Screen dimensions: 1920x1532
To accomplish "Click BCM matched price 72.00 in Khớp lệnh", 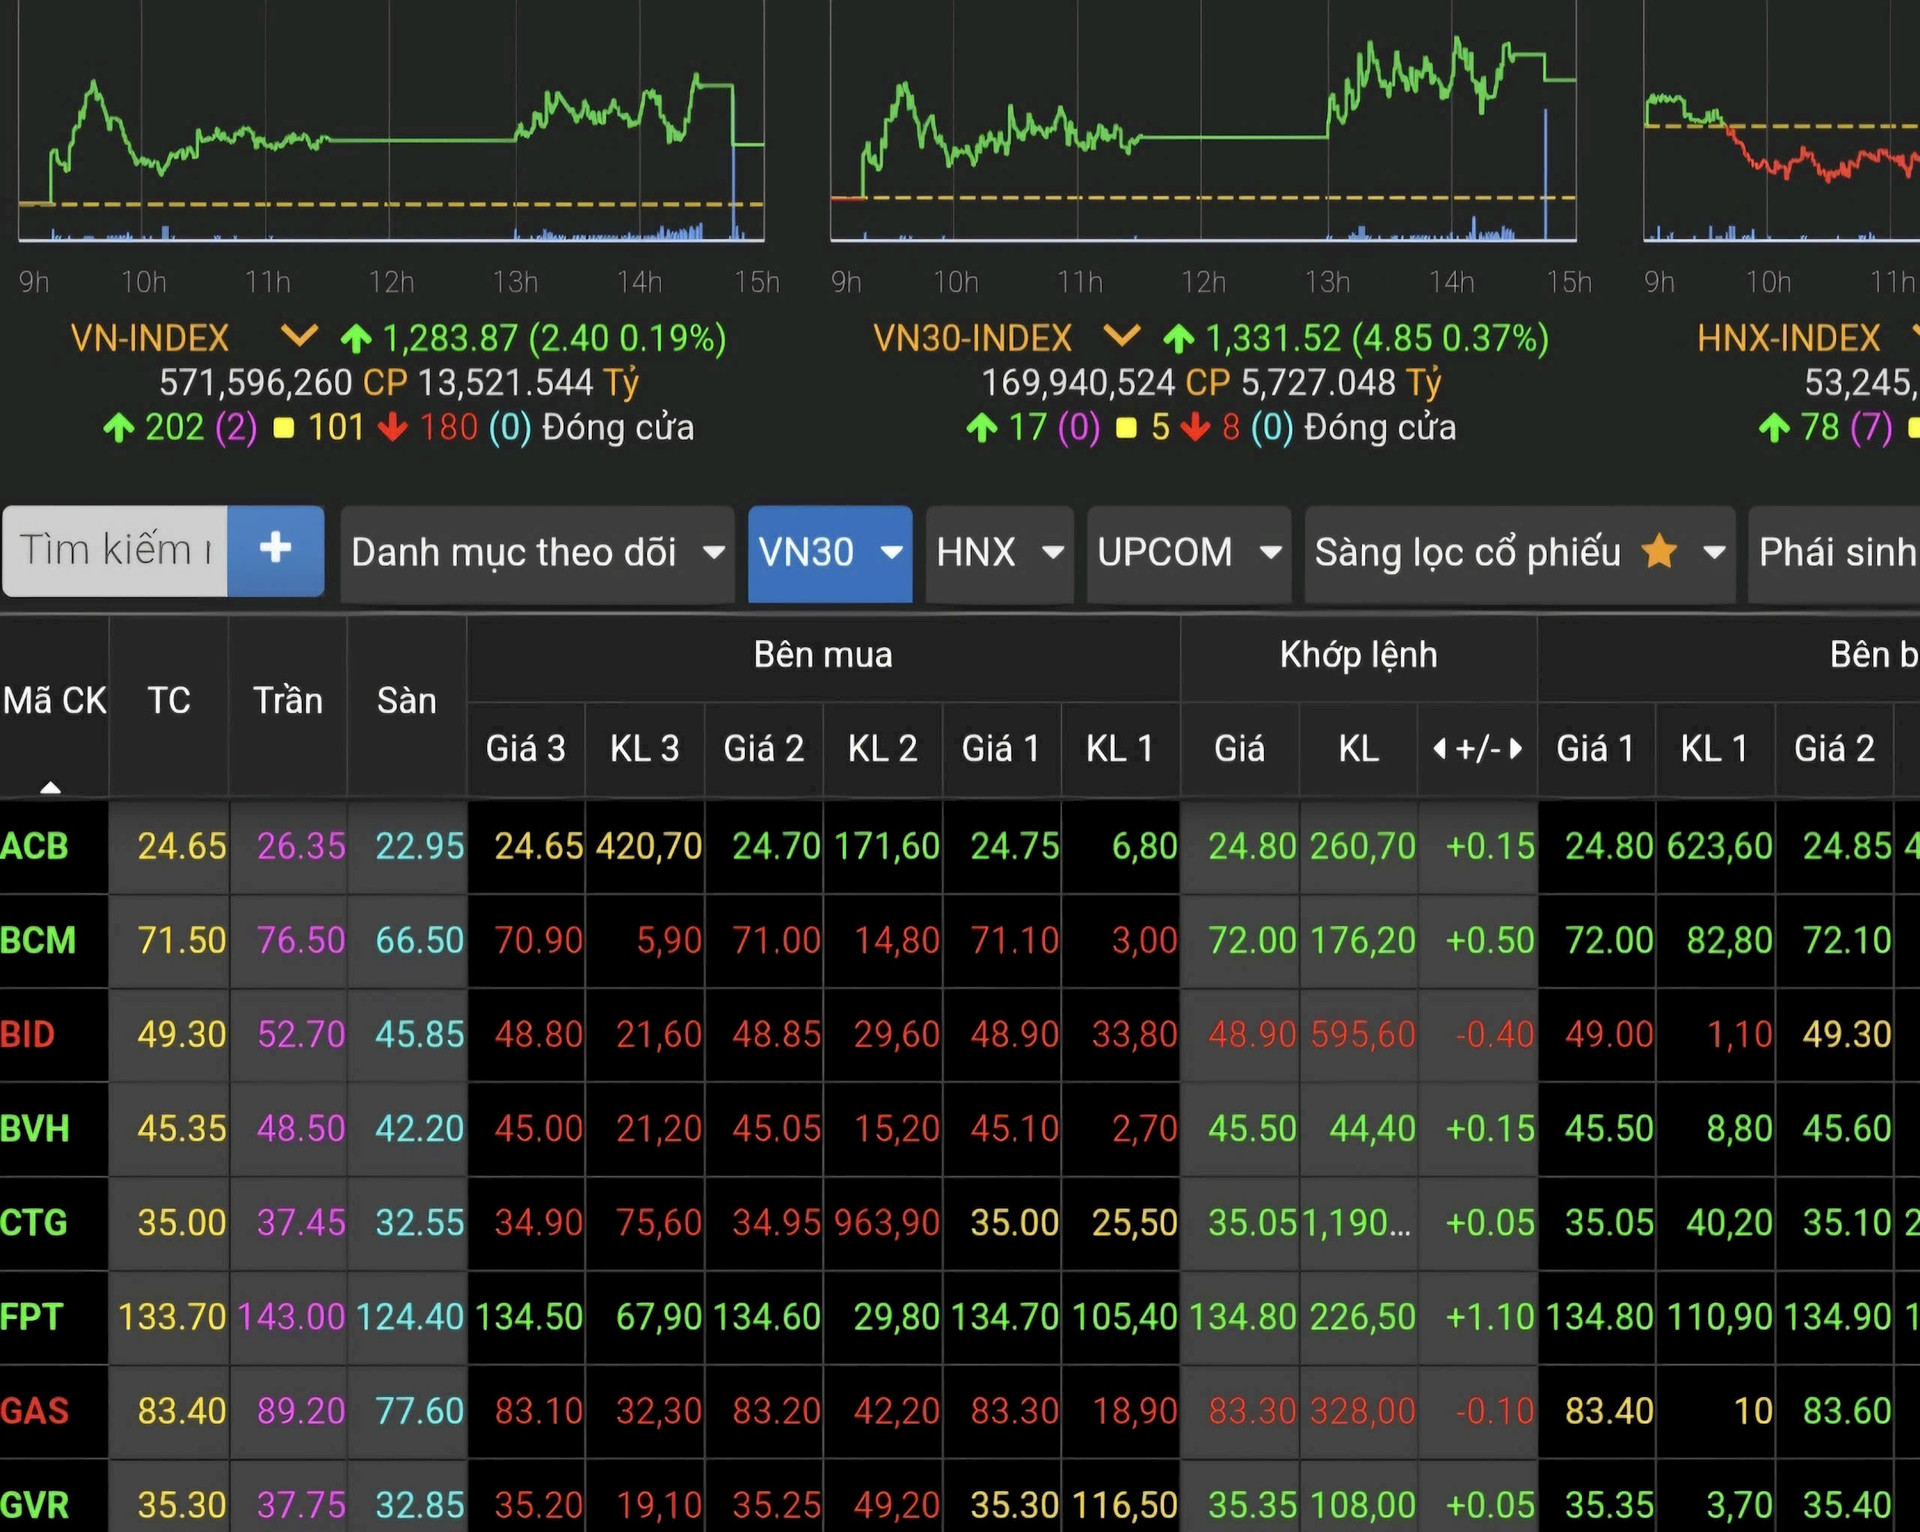I will (x=1252, y=940).
